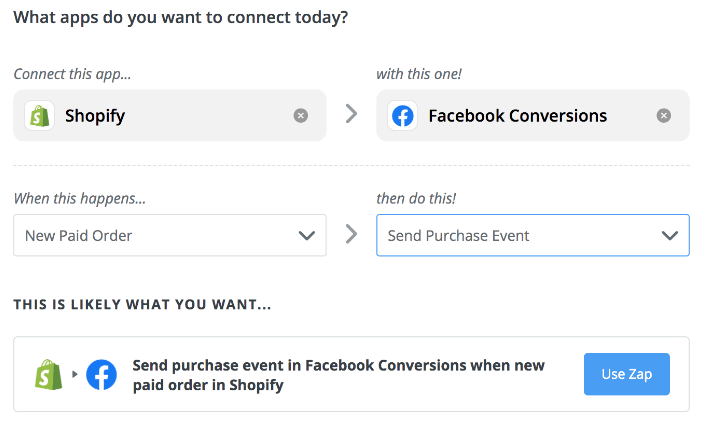Expand chevron in the New Paid Order box
This screenshot has width=705, height=430.
click(307, 236)
